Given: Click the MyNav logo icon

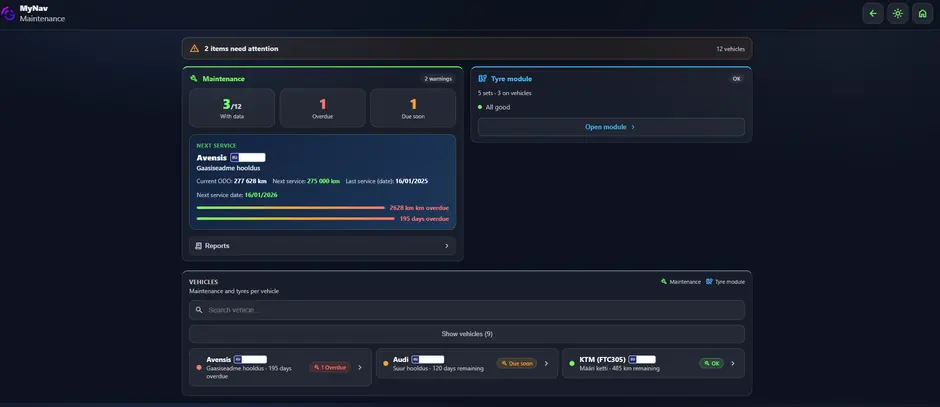Looking at the screenshot, I should tap(8, 14).
